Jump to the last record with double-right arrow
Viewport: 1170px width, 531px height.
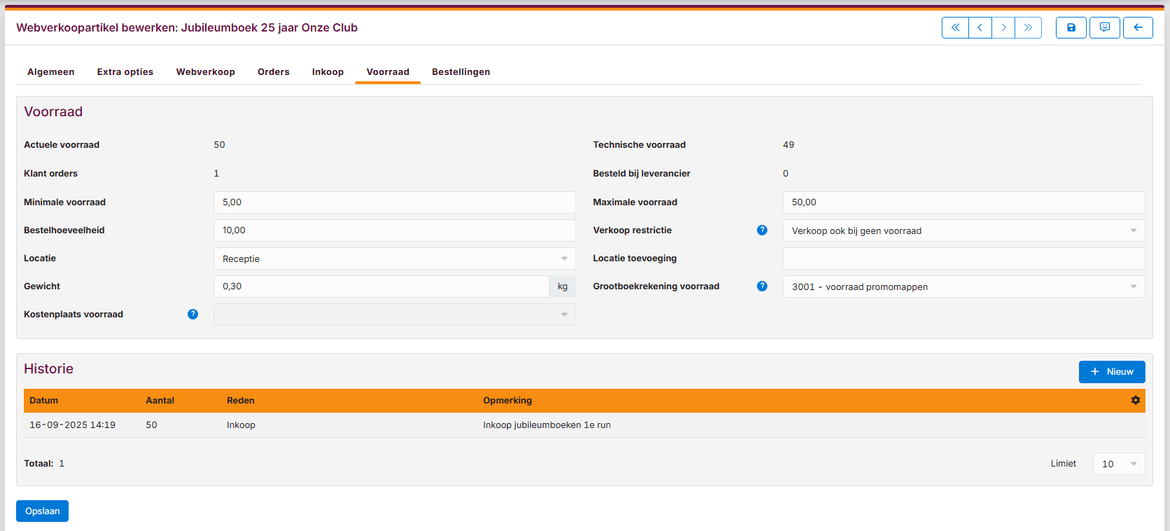tap(1028, 28)
